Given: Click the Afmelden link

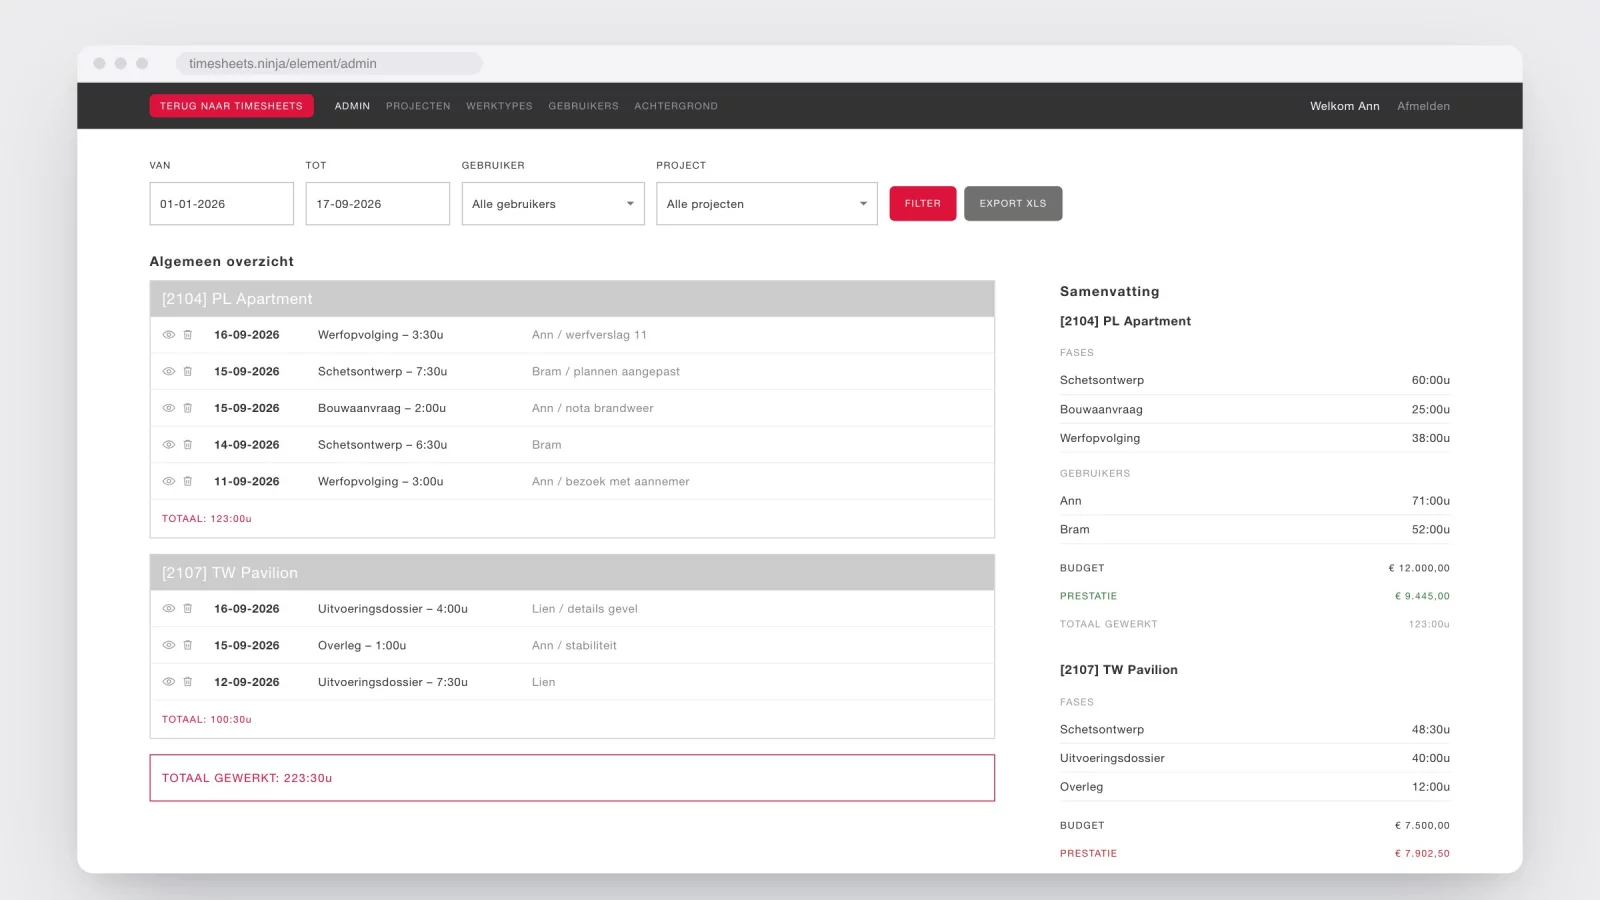Looking at the screenshot, I should 1423,106.
